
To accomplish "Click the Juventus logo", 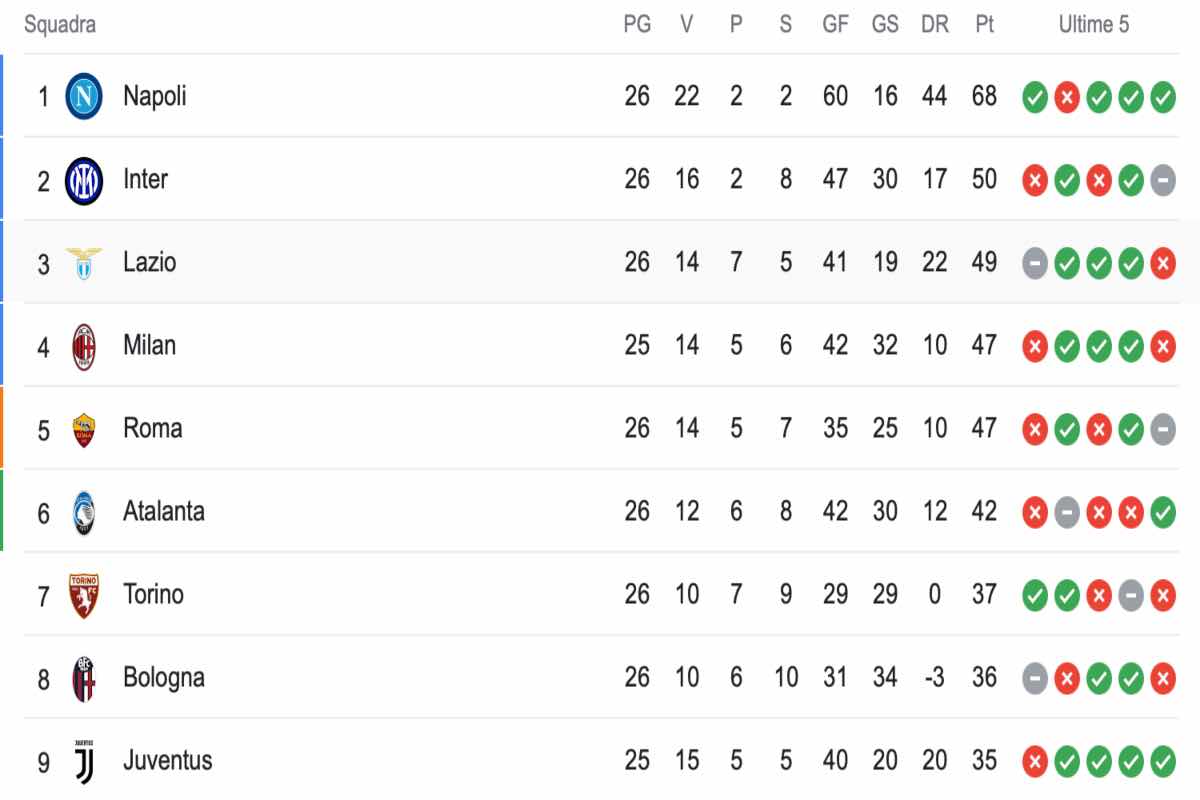I will (x=84, y=762).
